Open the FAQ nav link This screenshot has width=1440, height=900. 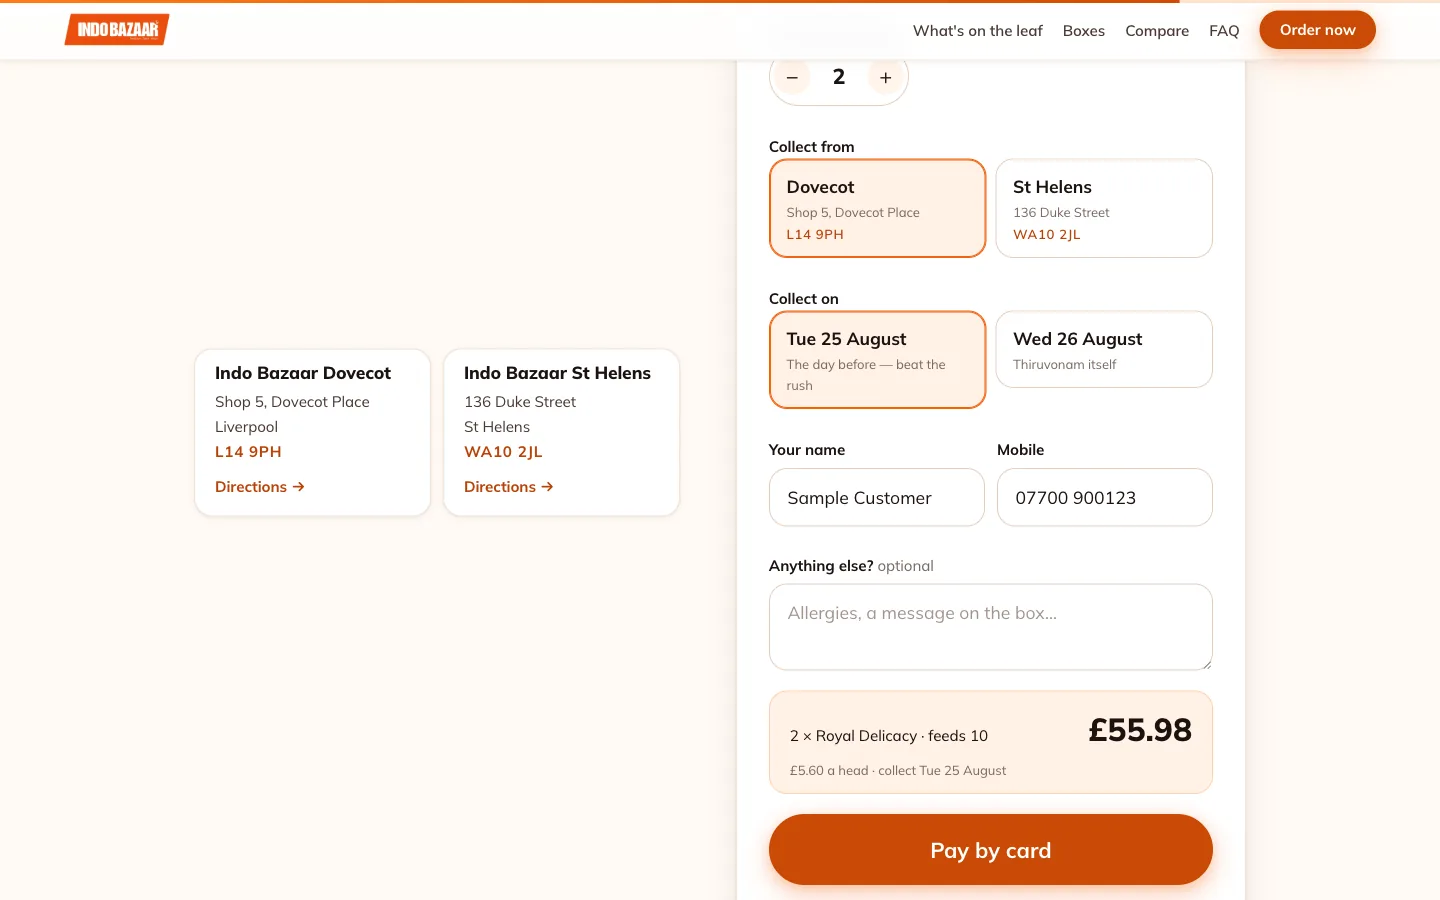point(1224,31)
